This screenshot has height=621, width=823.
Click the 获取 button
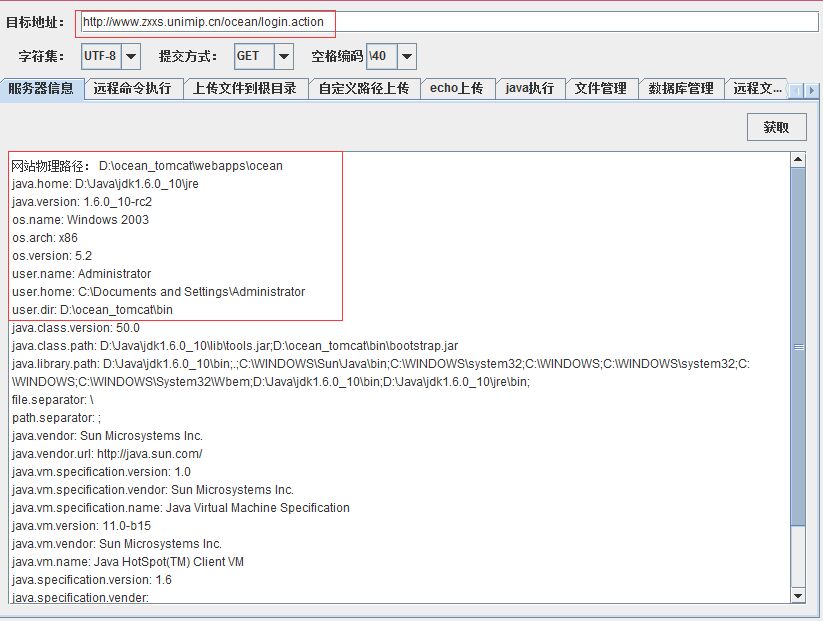[x=776, y=127]
